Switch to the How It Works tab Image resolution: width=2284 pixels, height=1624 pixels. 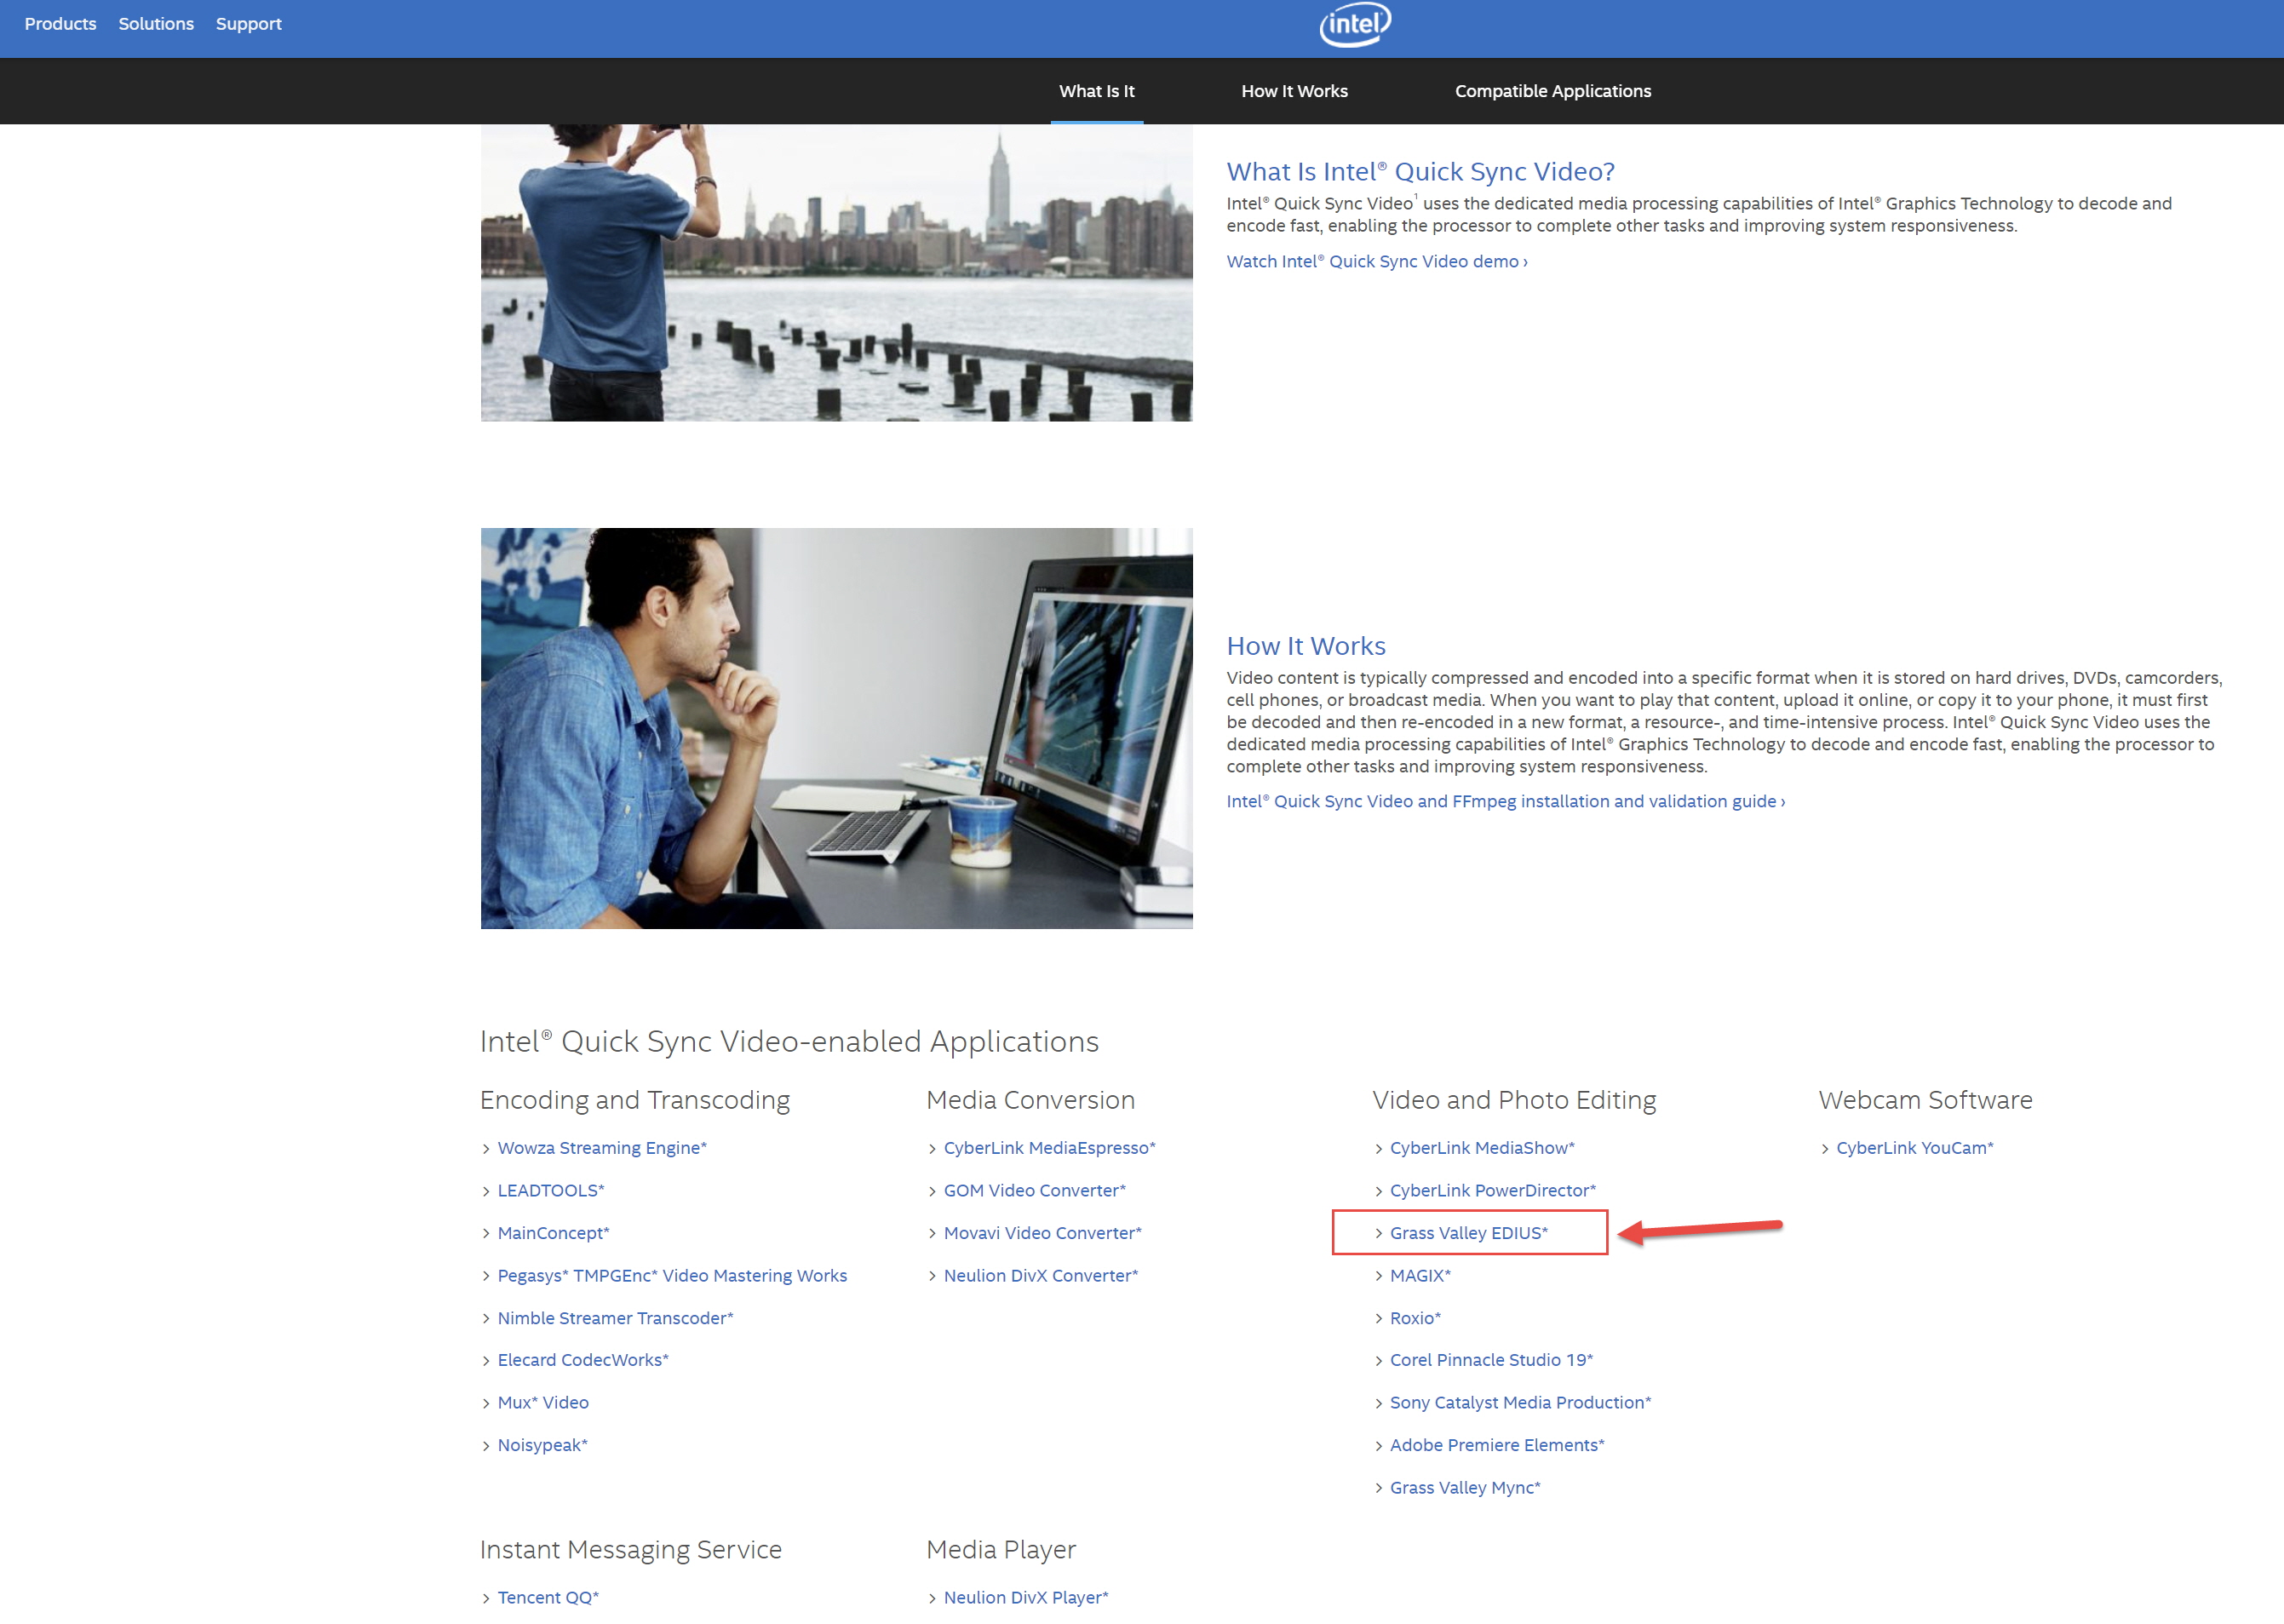[1295, 90]
